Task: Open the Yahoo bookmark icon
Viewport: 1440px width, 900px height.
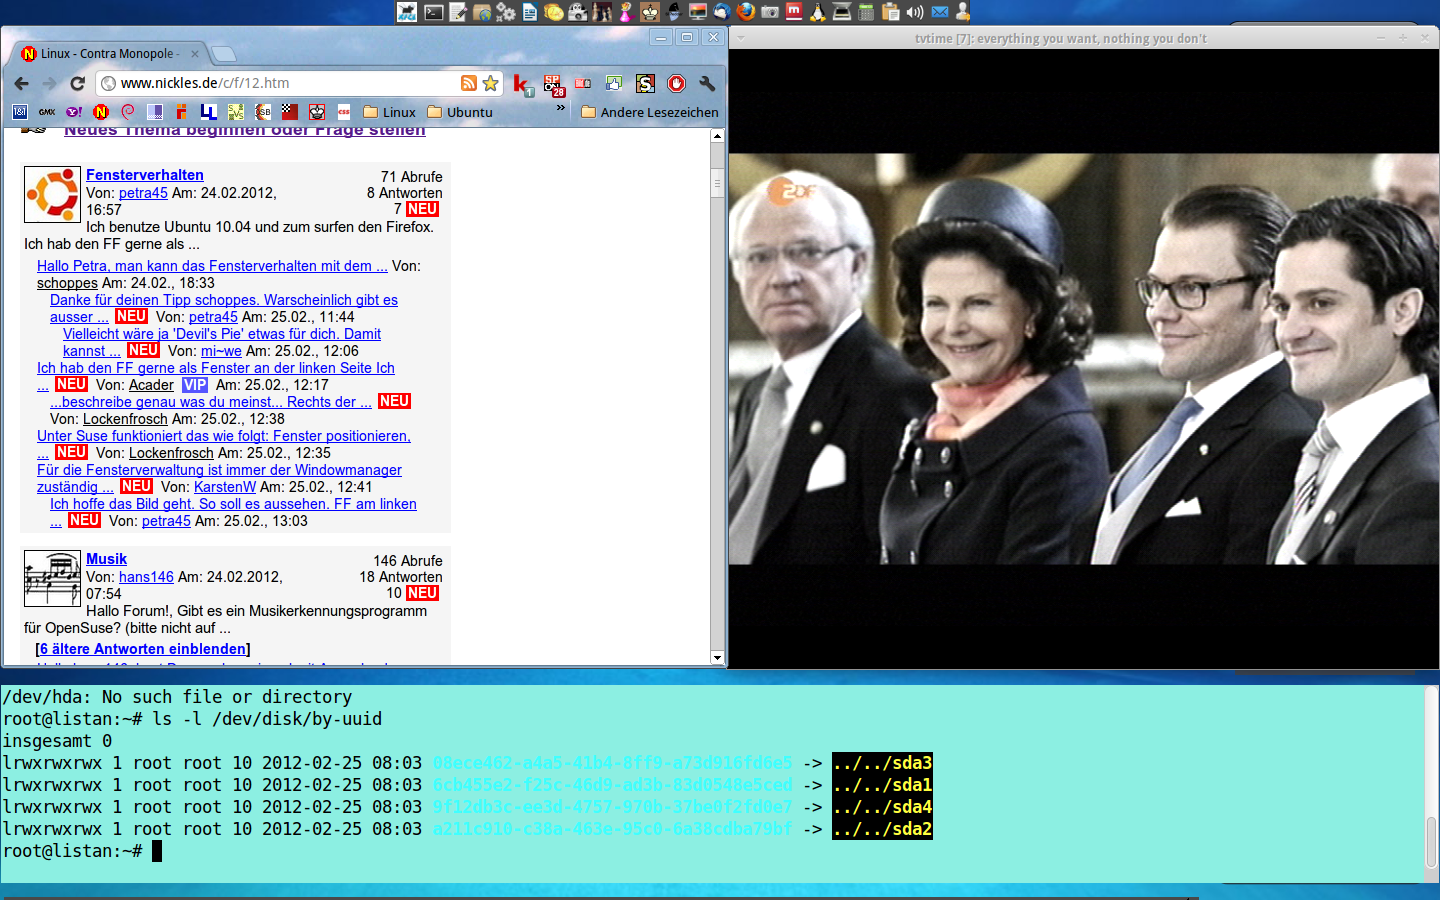Action: pyautogui.click(x=74, y=112)
